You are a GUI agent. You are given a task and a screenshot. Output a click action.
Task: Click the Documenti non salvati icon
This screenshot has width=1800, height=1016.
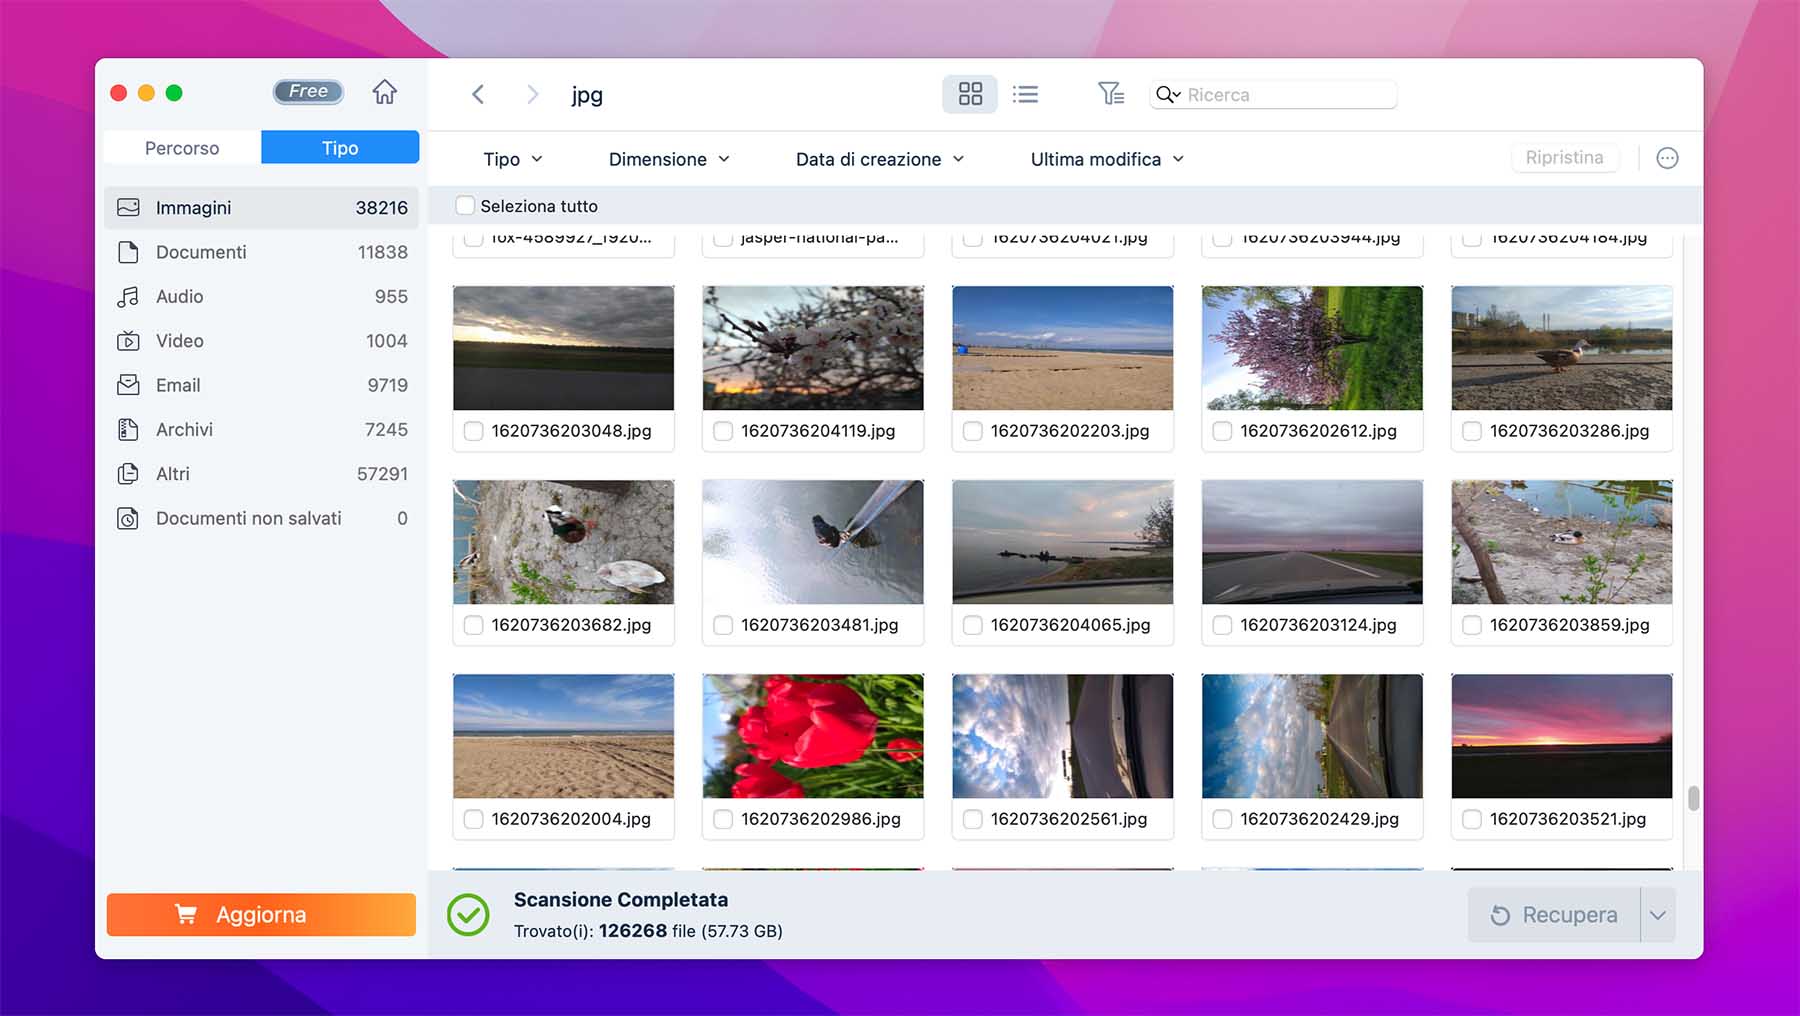click(x=128, y=518)
